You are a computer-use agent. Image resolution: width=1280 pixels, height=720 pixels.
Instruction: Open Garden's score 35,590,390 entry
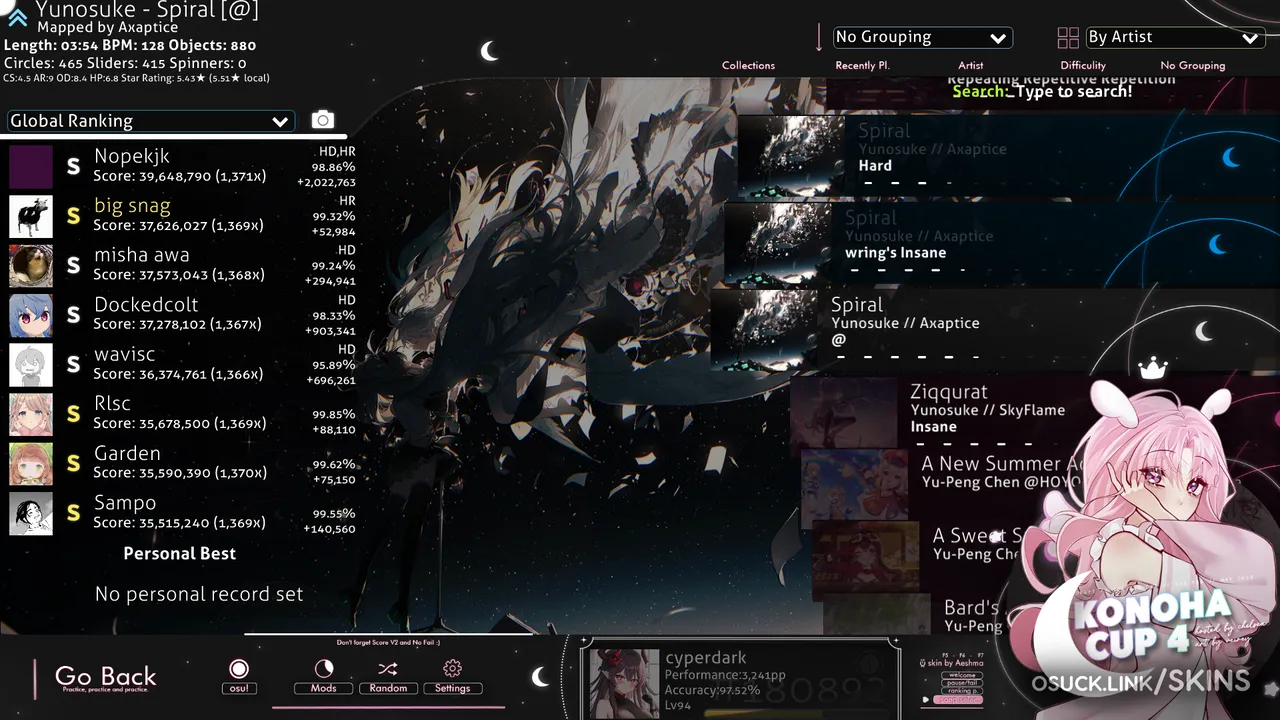tap(182, 464)
